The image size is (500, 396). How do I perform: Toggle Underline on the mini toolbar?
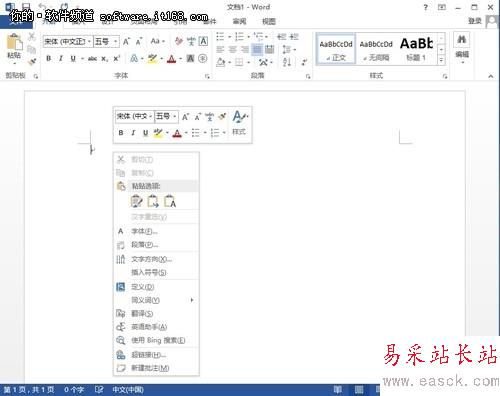point(145,133)
